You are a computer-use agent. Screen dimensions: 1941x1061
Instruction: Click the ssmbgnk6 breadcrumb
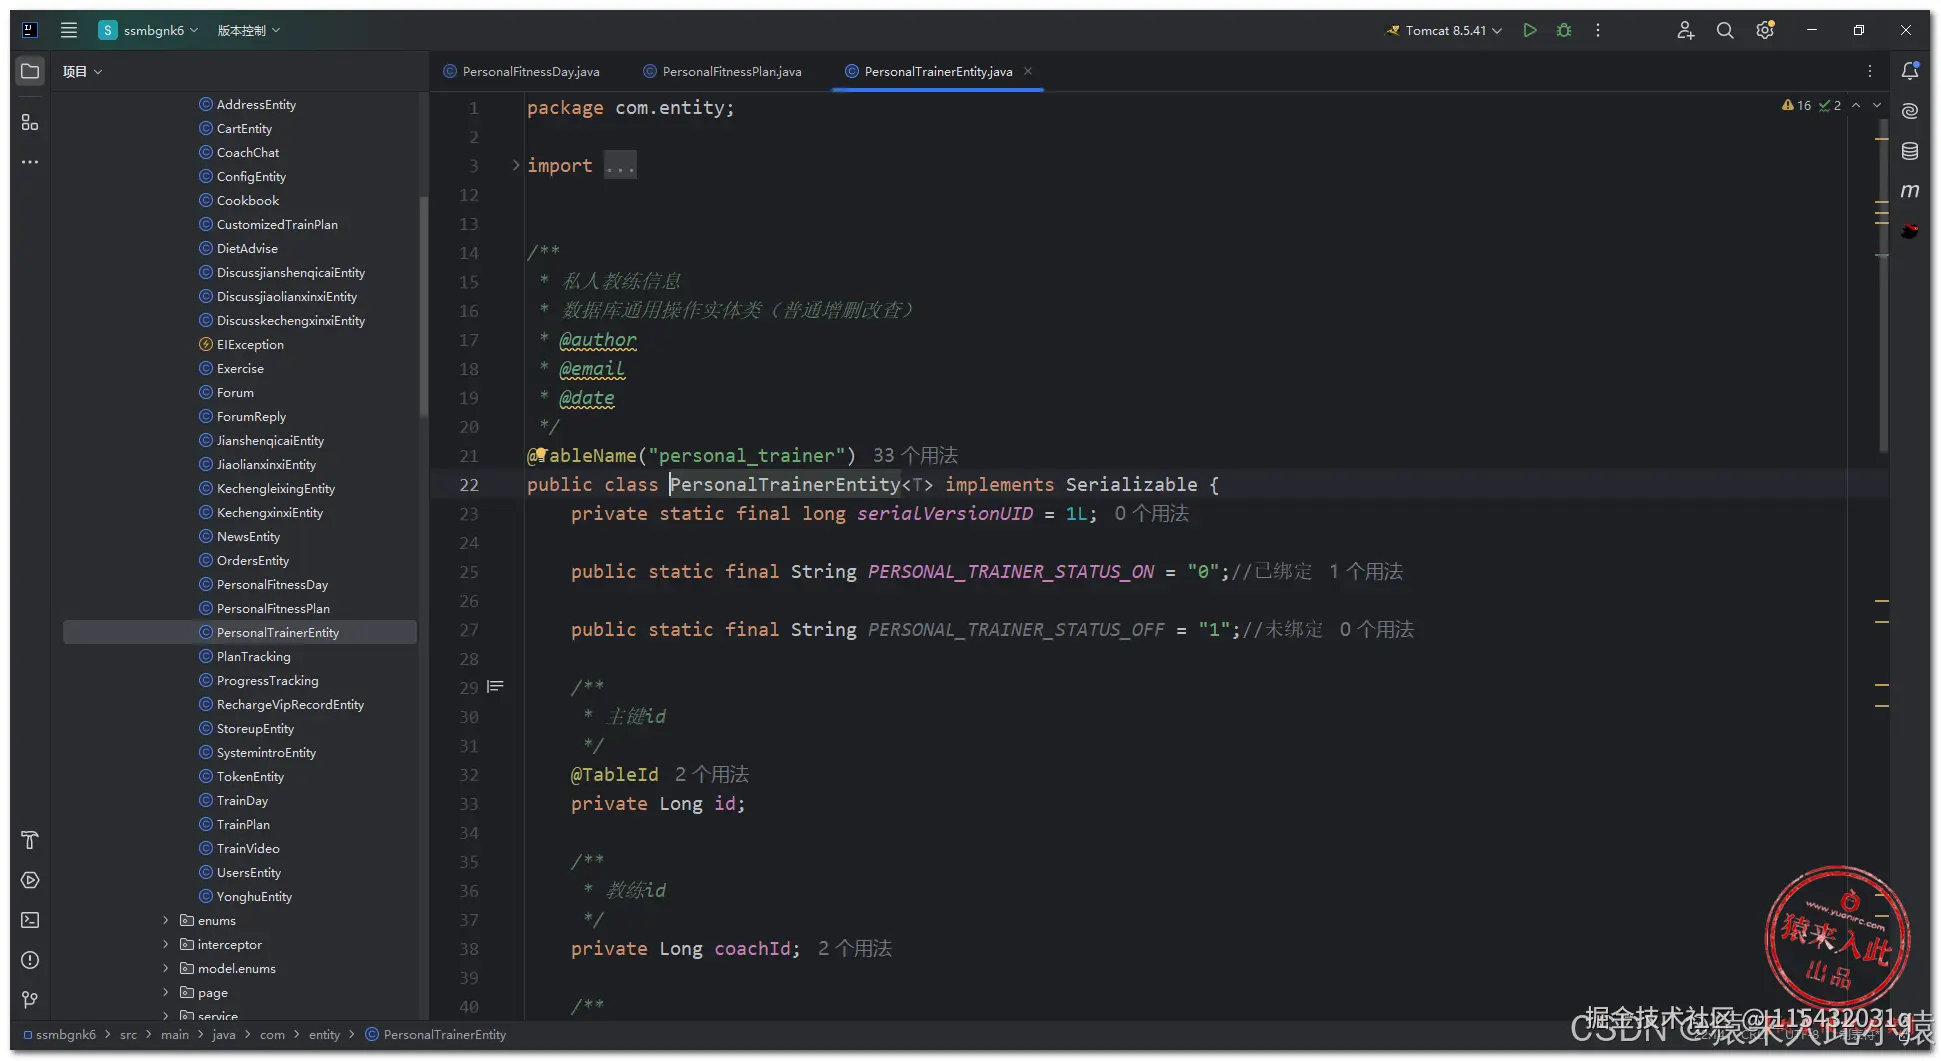point(59,1034)
